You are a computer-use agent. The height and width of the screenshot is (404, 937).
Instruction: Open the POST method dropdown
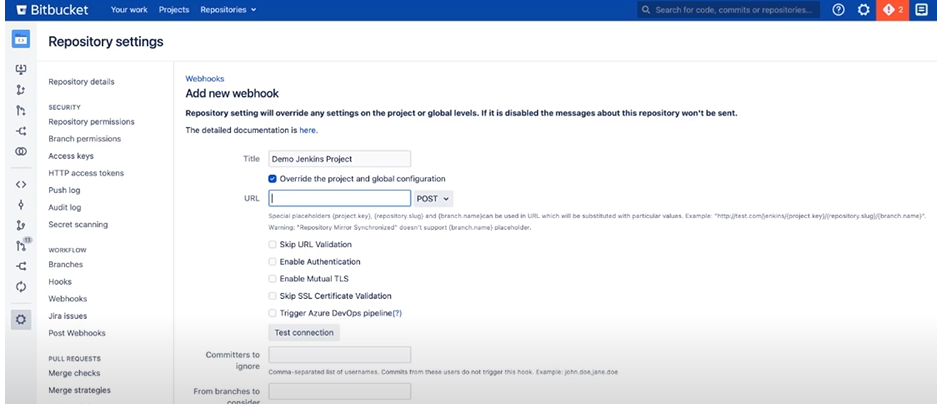pos(433,198)
